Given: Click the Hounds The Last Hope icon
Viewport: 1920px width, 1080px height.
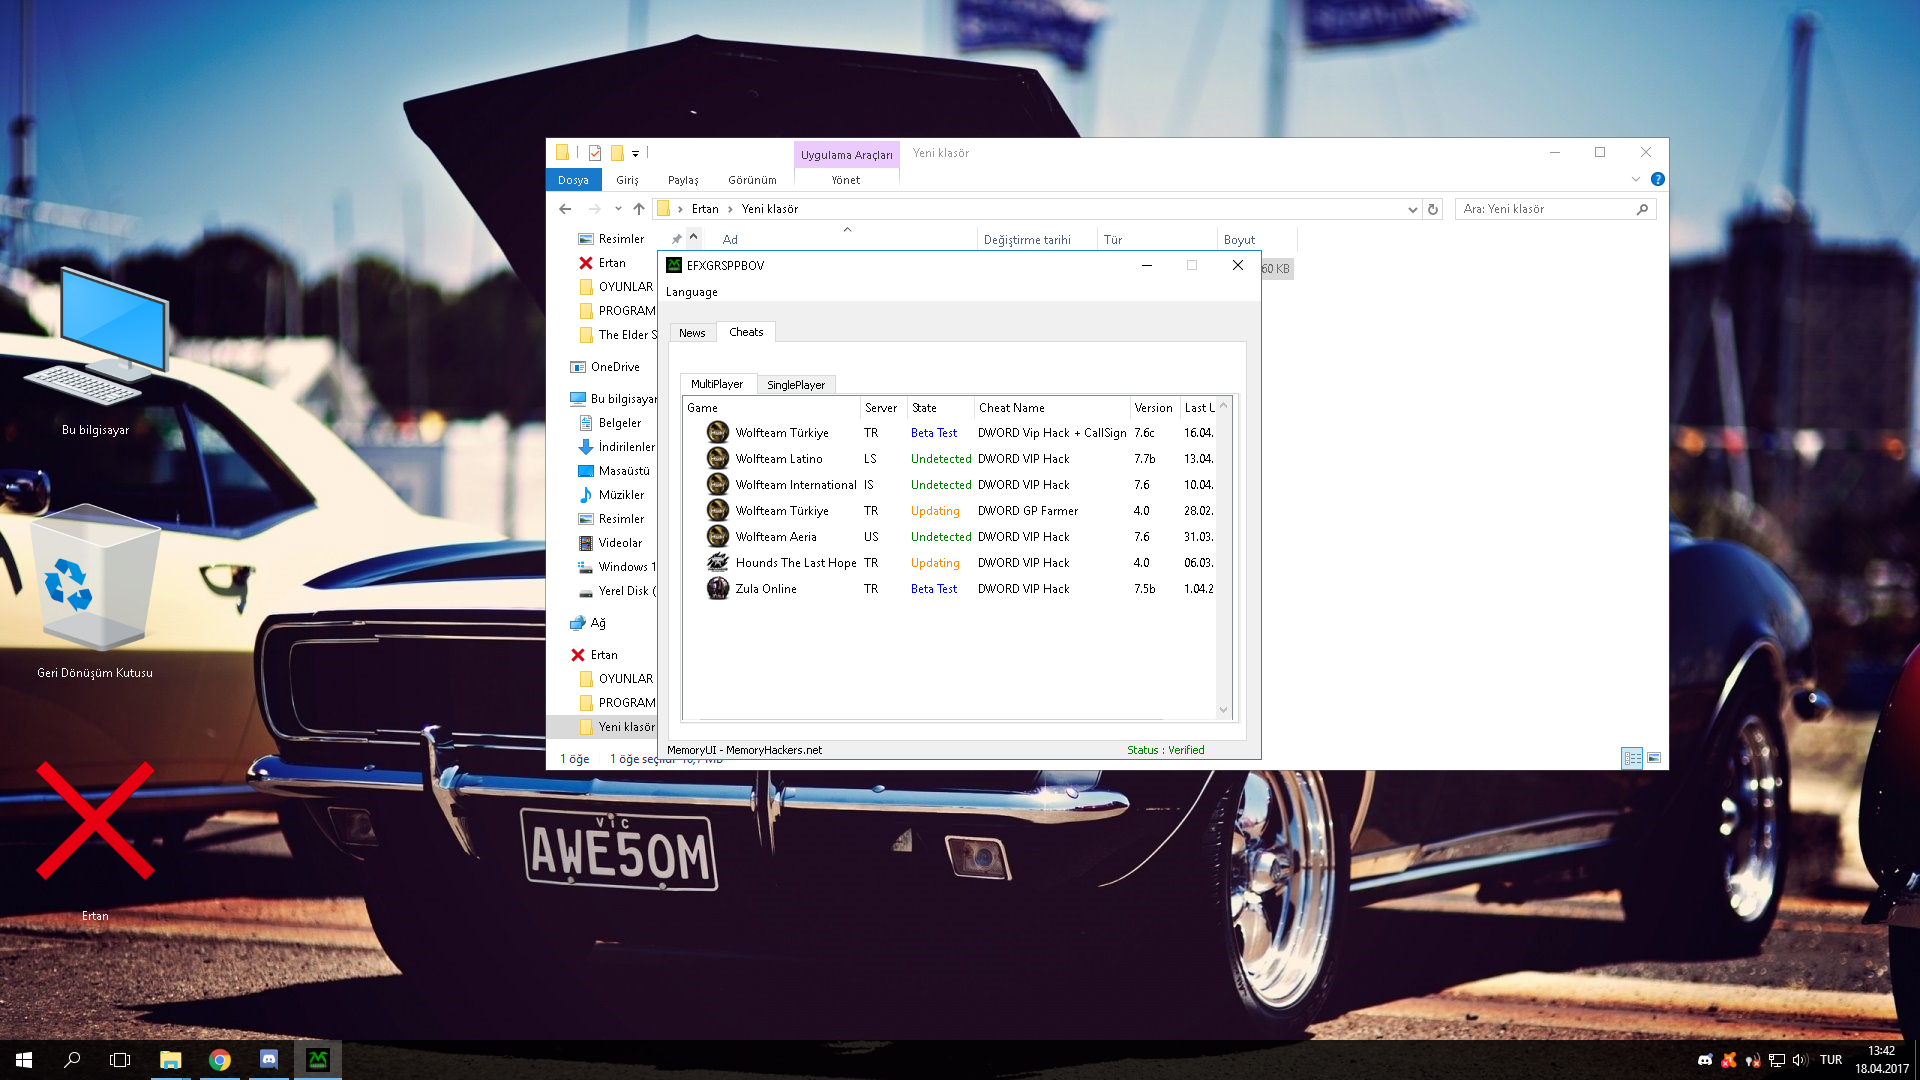Looking at the screenshot, I should pos(717,563).
